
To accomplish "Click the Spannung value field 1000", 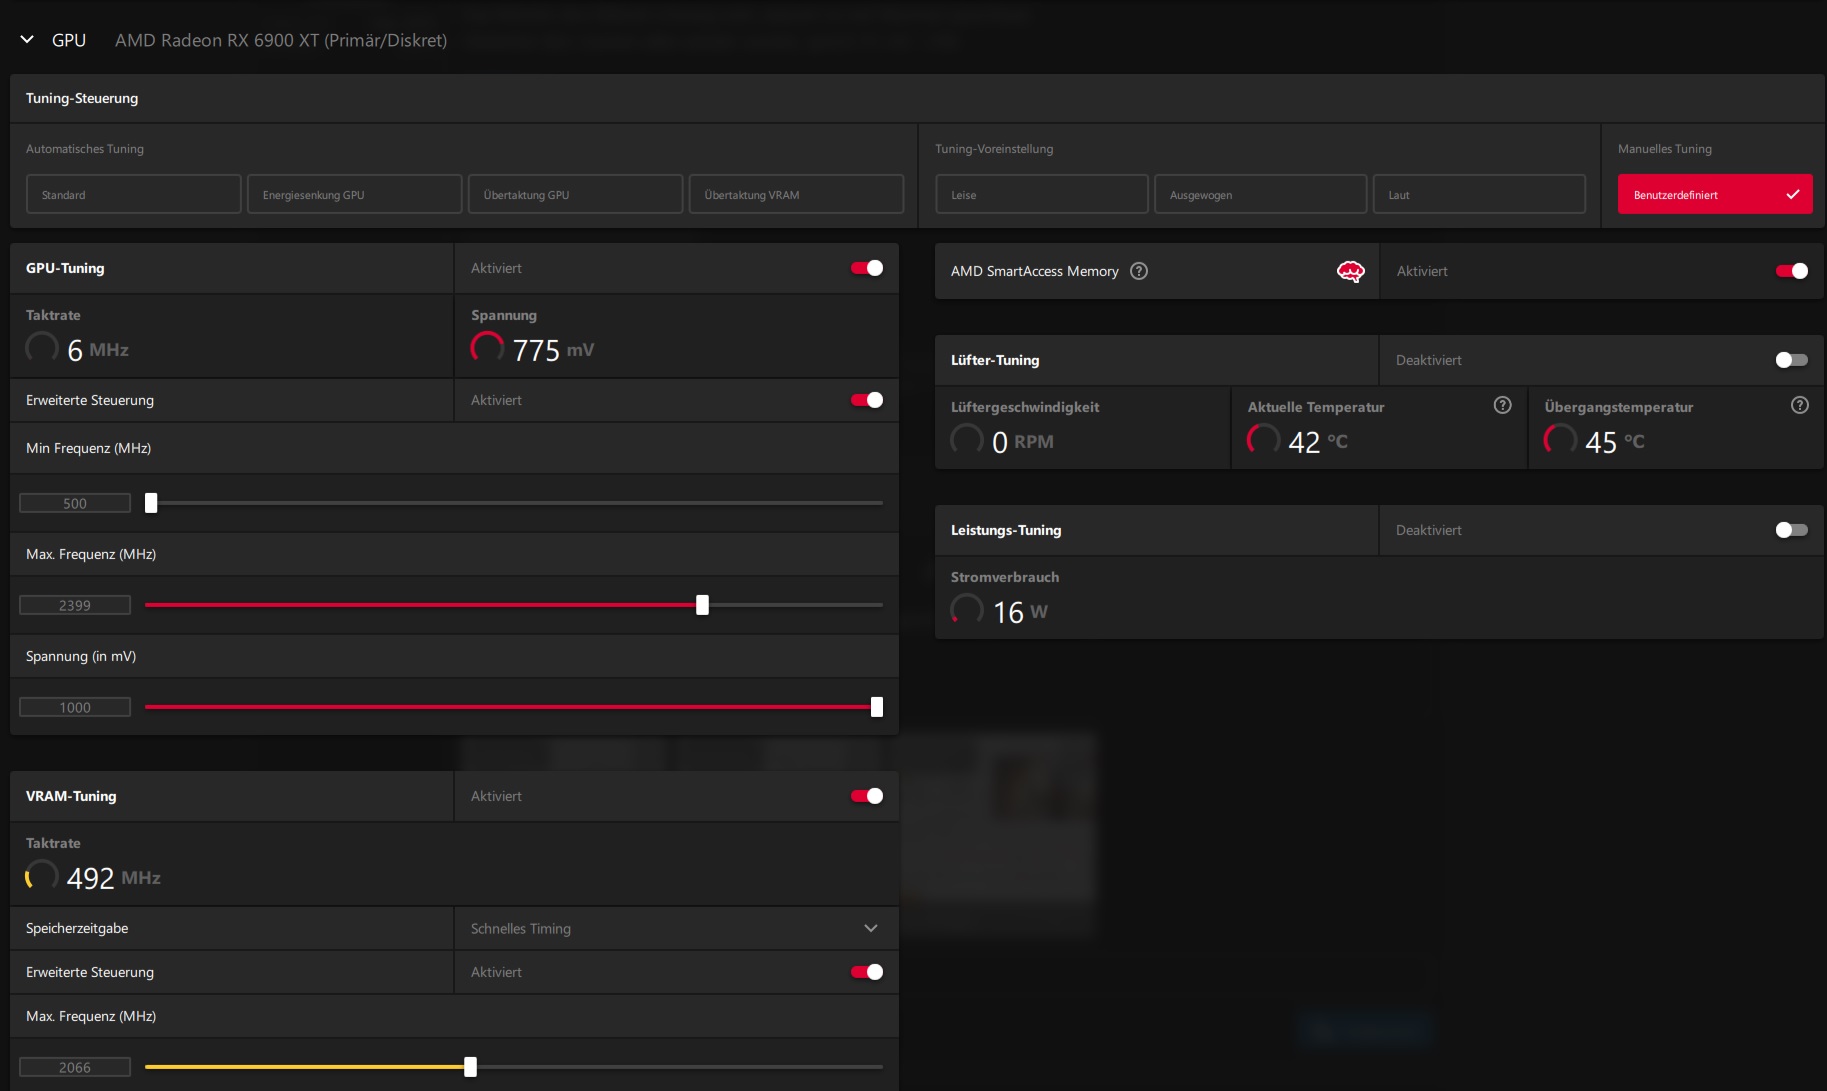I will tap(75, 707).
